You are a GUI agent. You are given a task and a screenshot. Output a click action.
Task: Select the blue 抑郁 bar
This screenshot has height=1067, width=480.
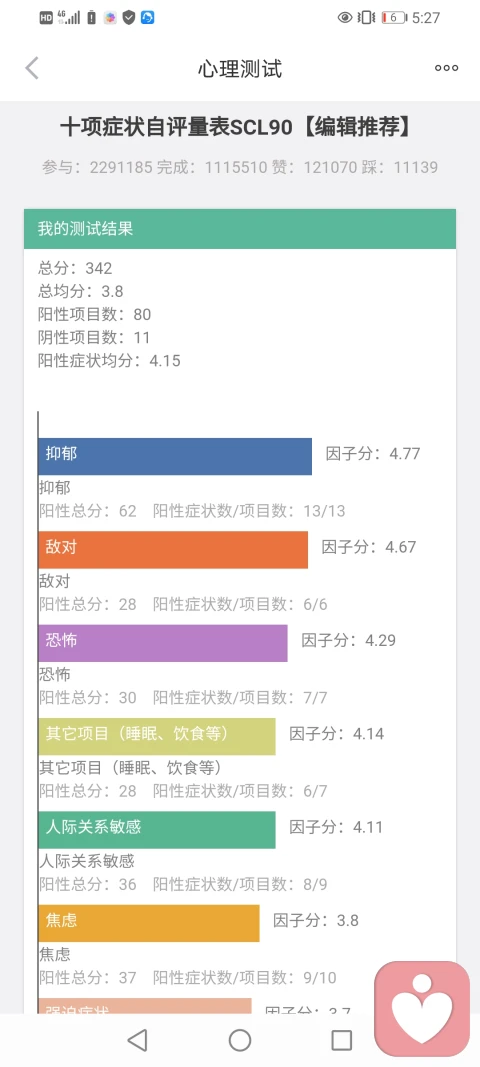pos(175,456)
